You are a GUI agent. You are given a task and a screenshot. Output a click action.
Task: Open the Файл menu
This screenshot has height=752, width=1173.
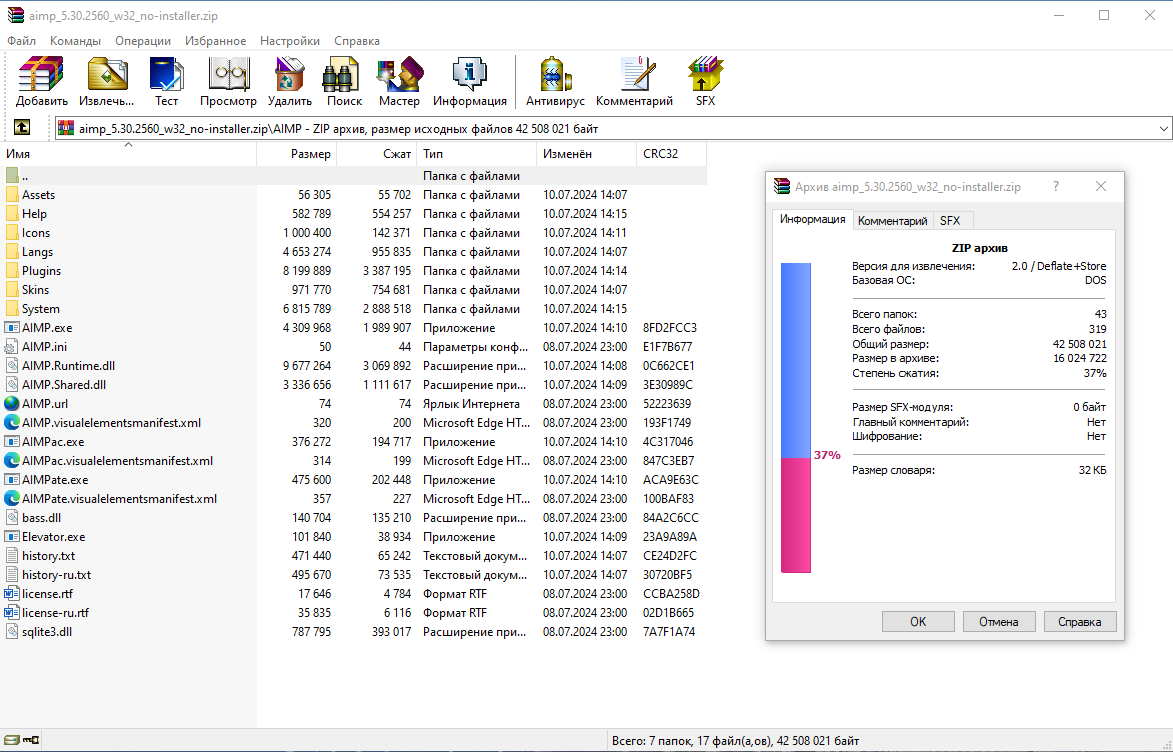(22, 41)
